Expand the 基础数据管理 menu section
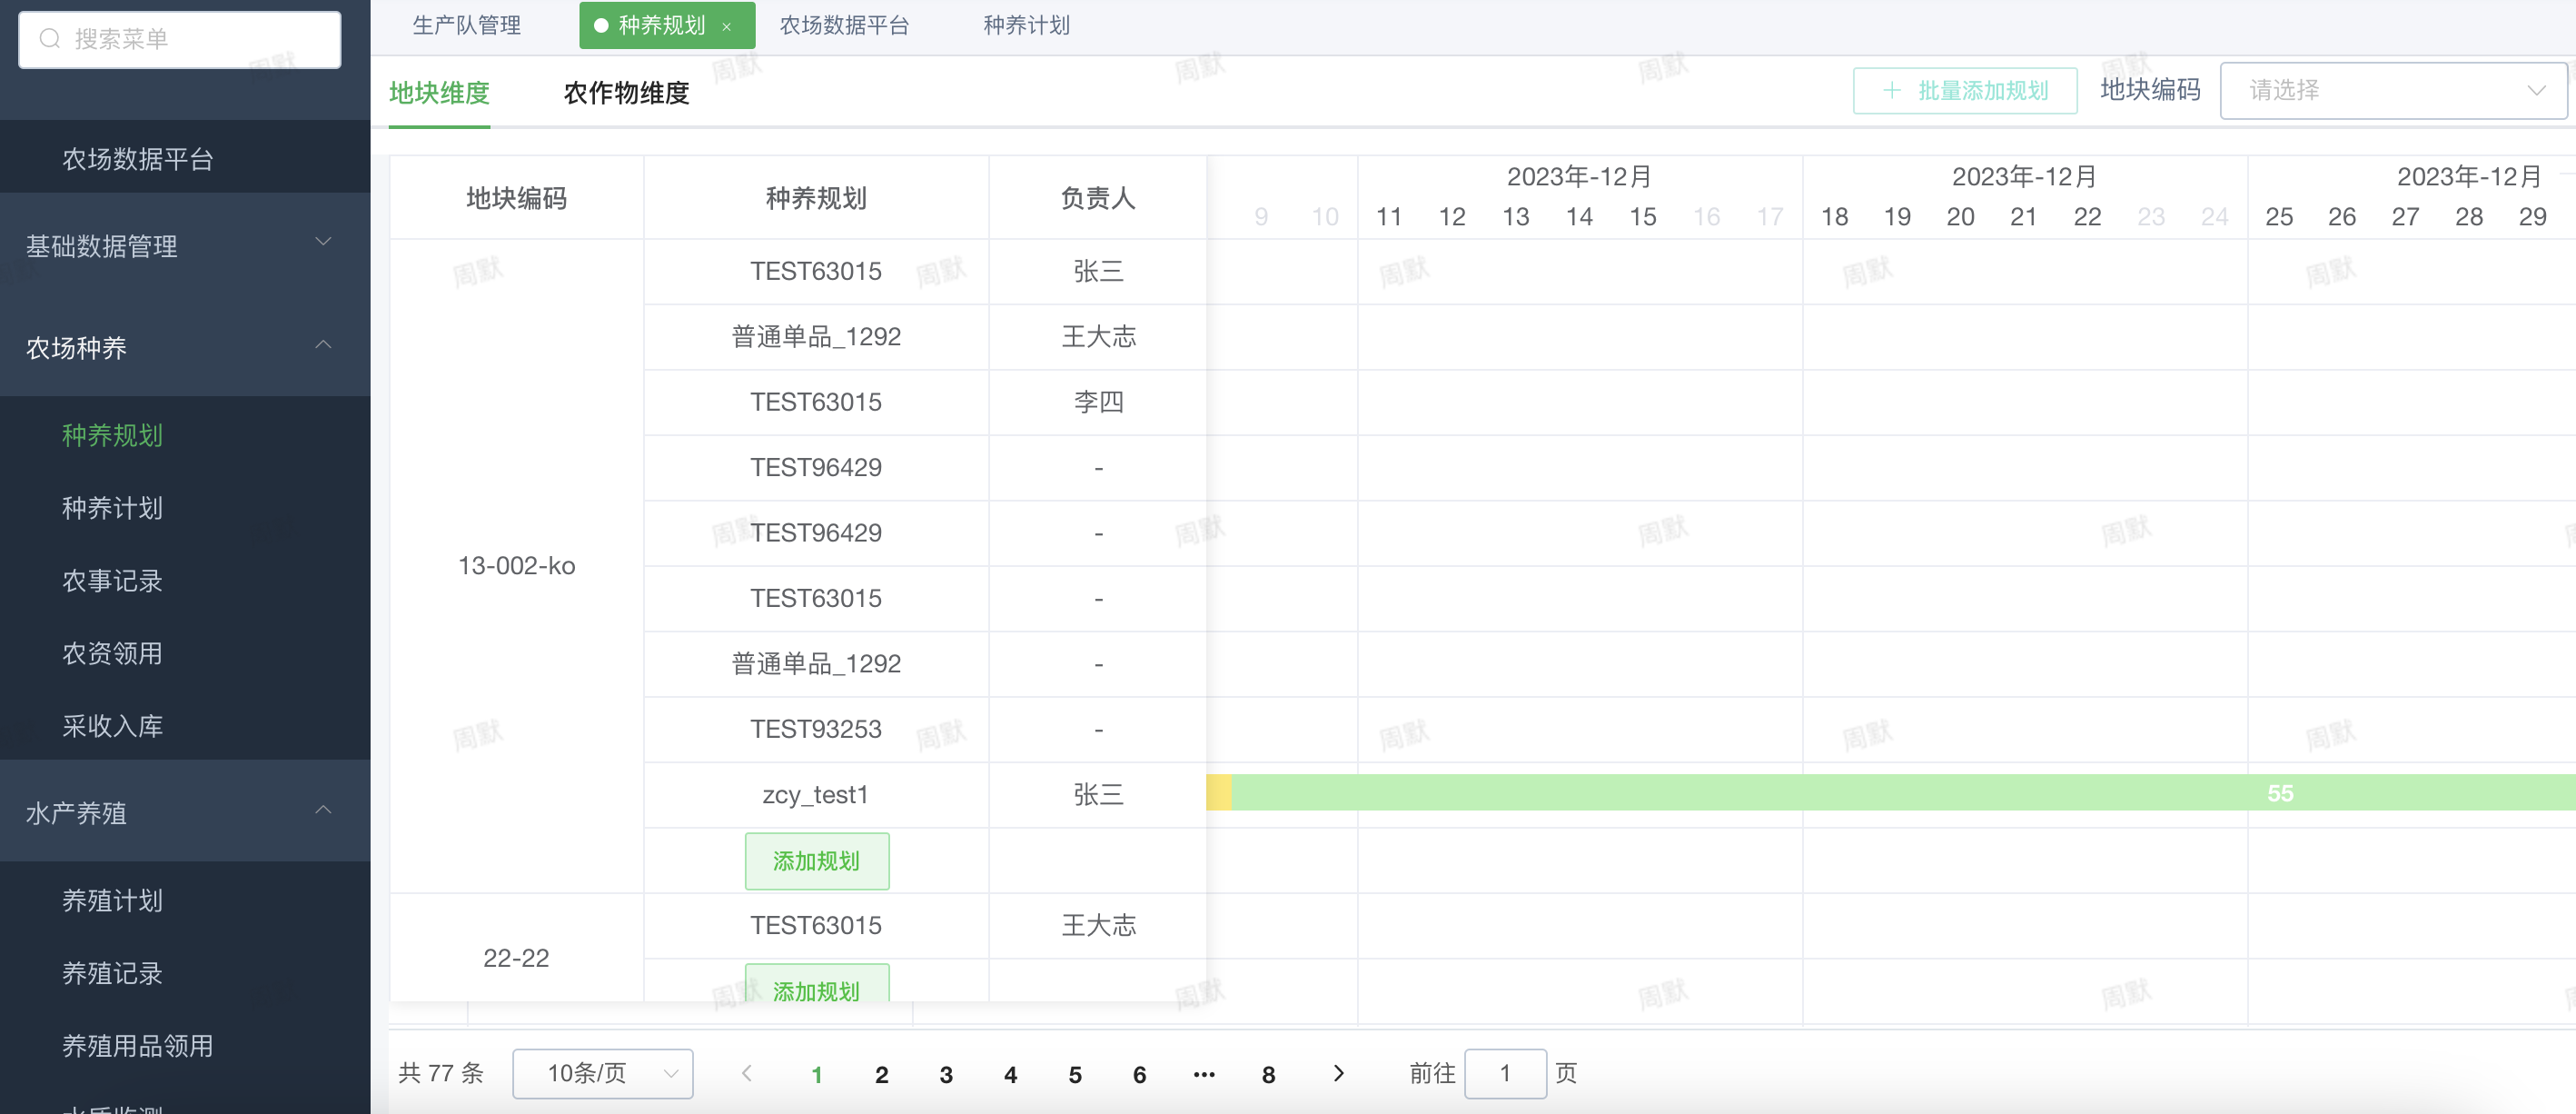Screen dimensions: 2576x1114 [323, 242]
